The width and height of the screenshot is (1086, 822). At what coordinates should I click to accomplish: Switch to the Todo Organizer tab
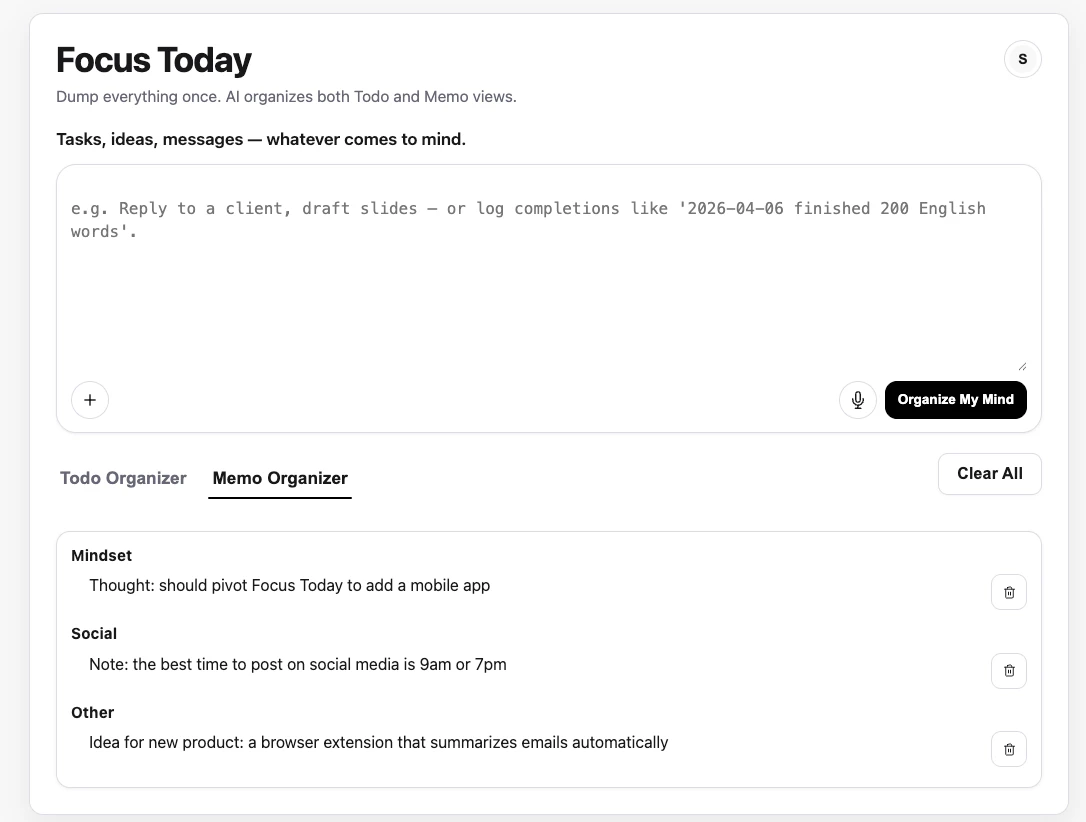point(123,478)
